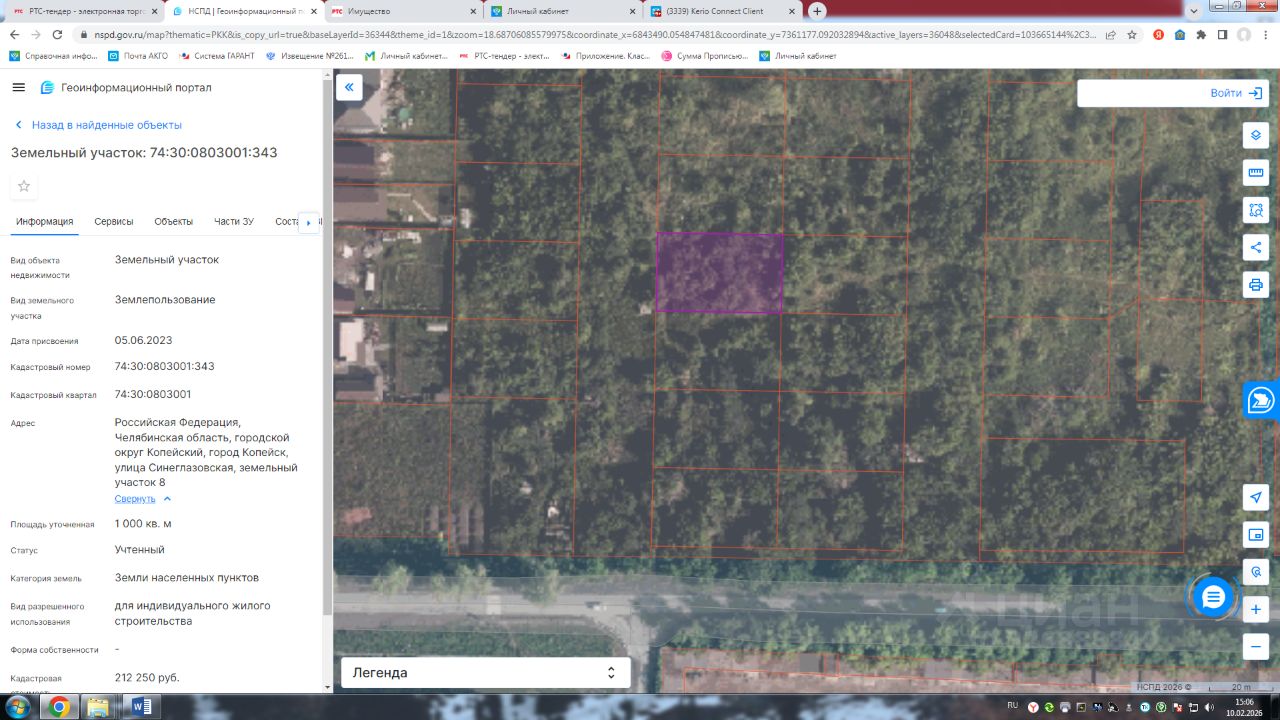Go back in the browser
Image resolution: width=1280 pixels, height=720 pixels.
14,34
